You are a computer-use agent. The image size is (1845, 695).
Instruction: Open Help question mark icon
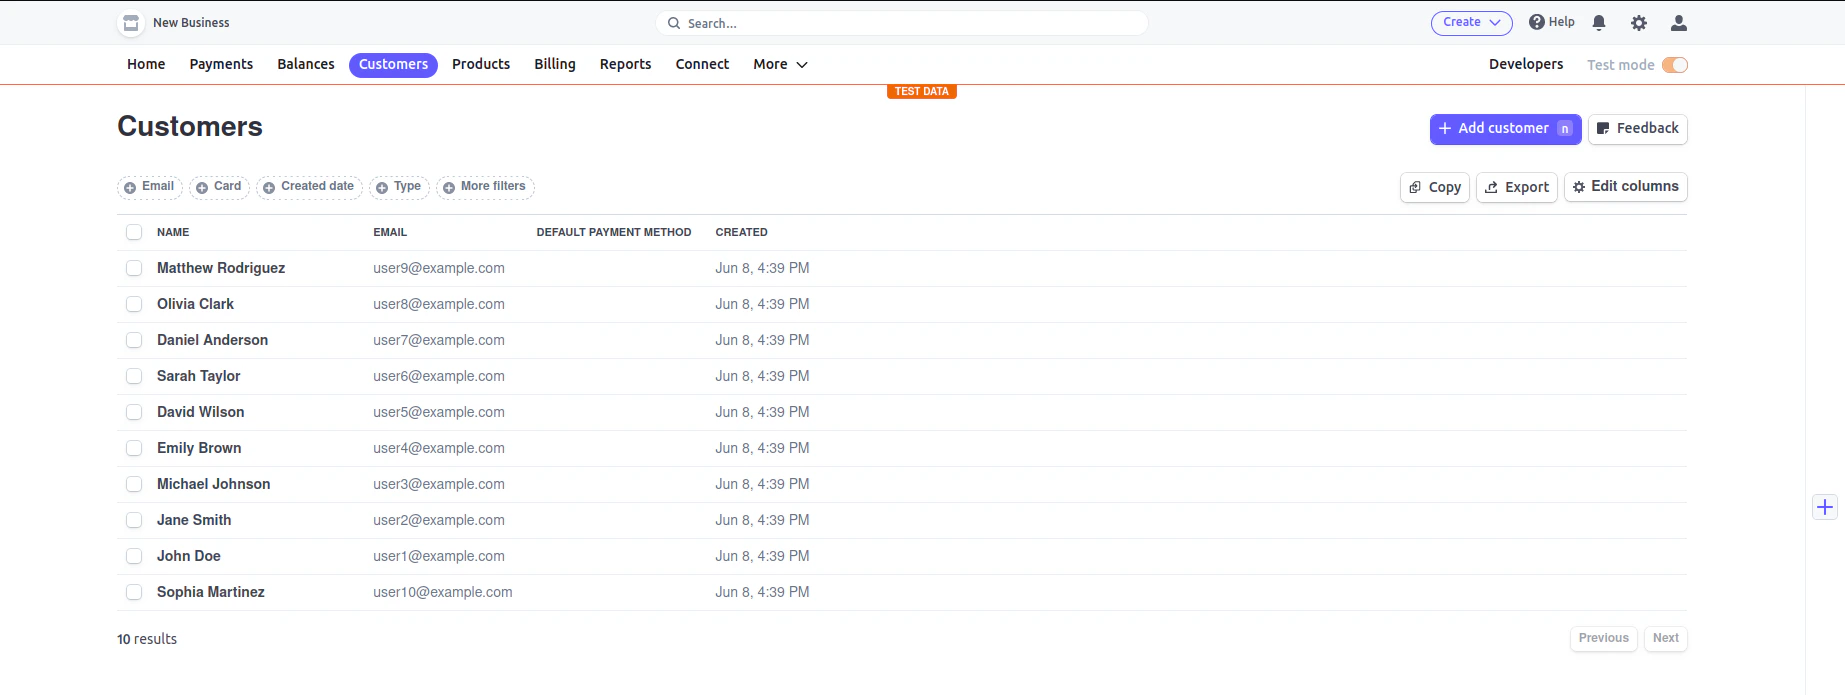(x=1537, y=22)
